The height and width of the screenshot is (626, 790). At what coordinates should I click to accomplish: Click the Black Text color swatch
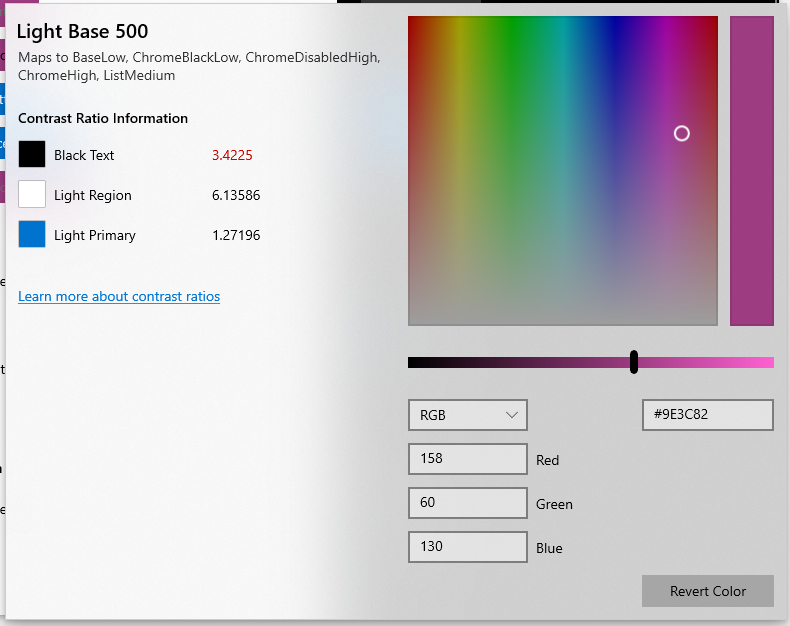[x=32, y=154]
